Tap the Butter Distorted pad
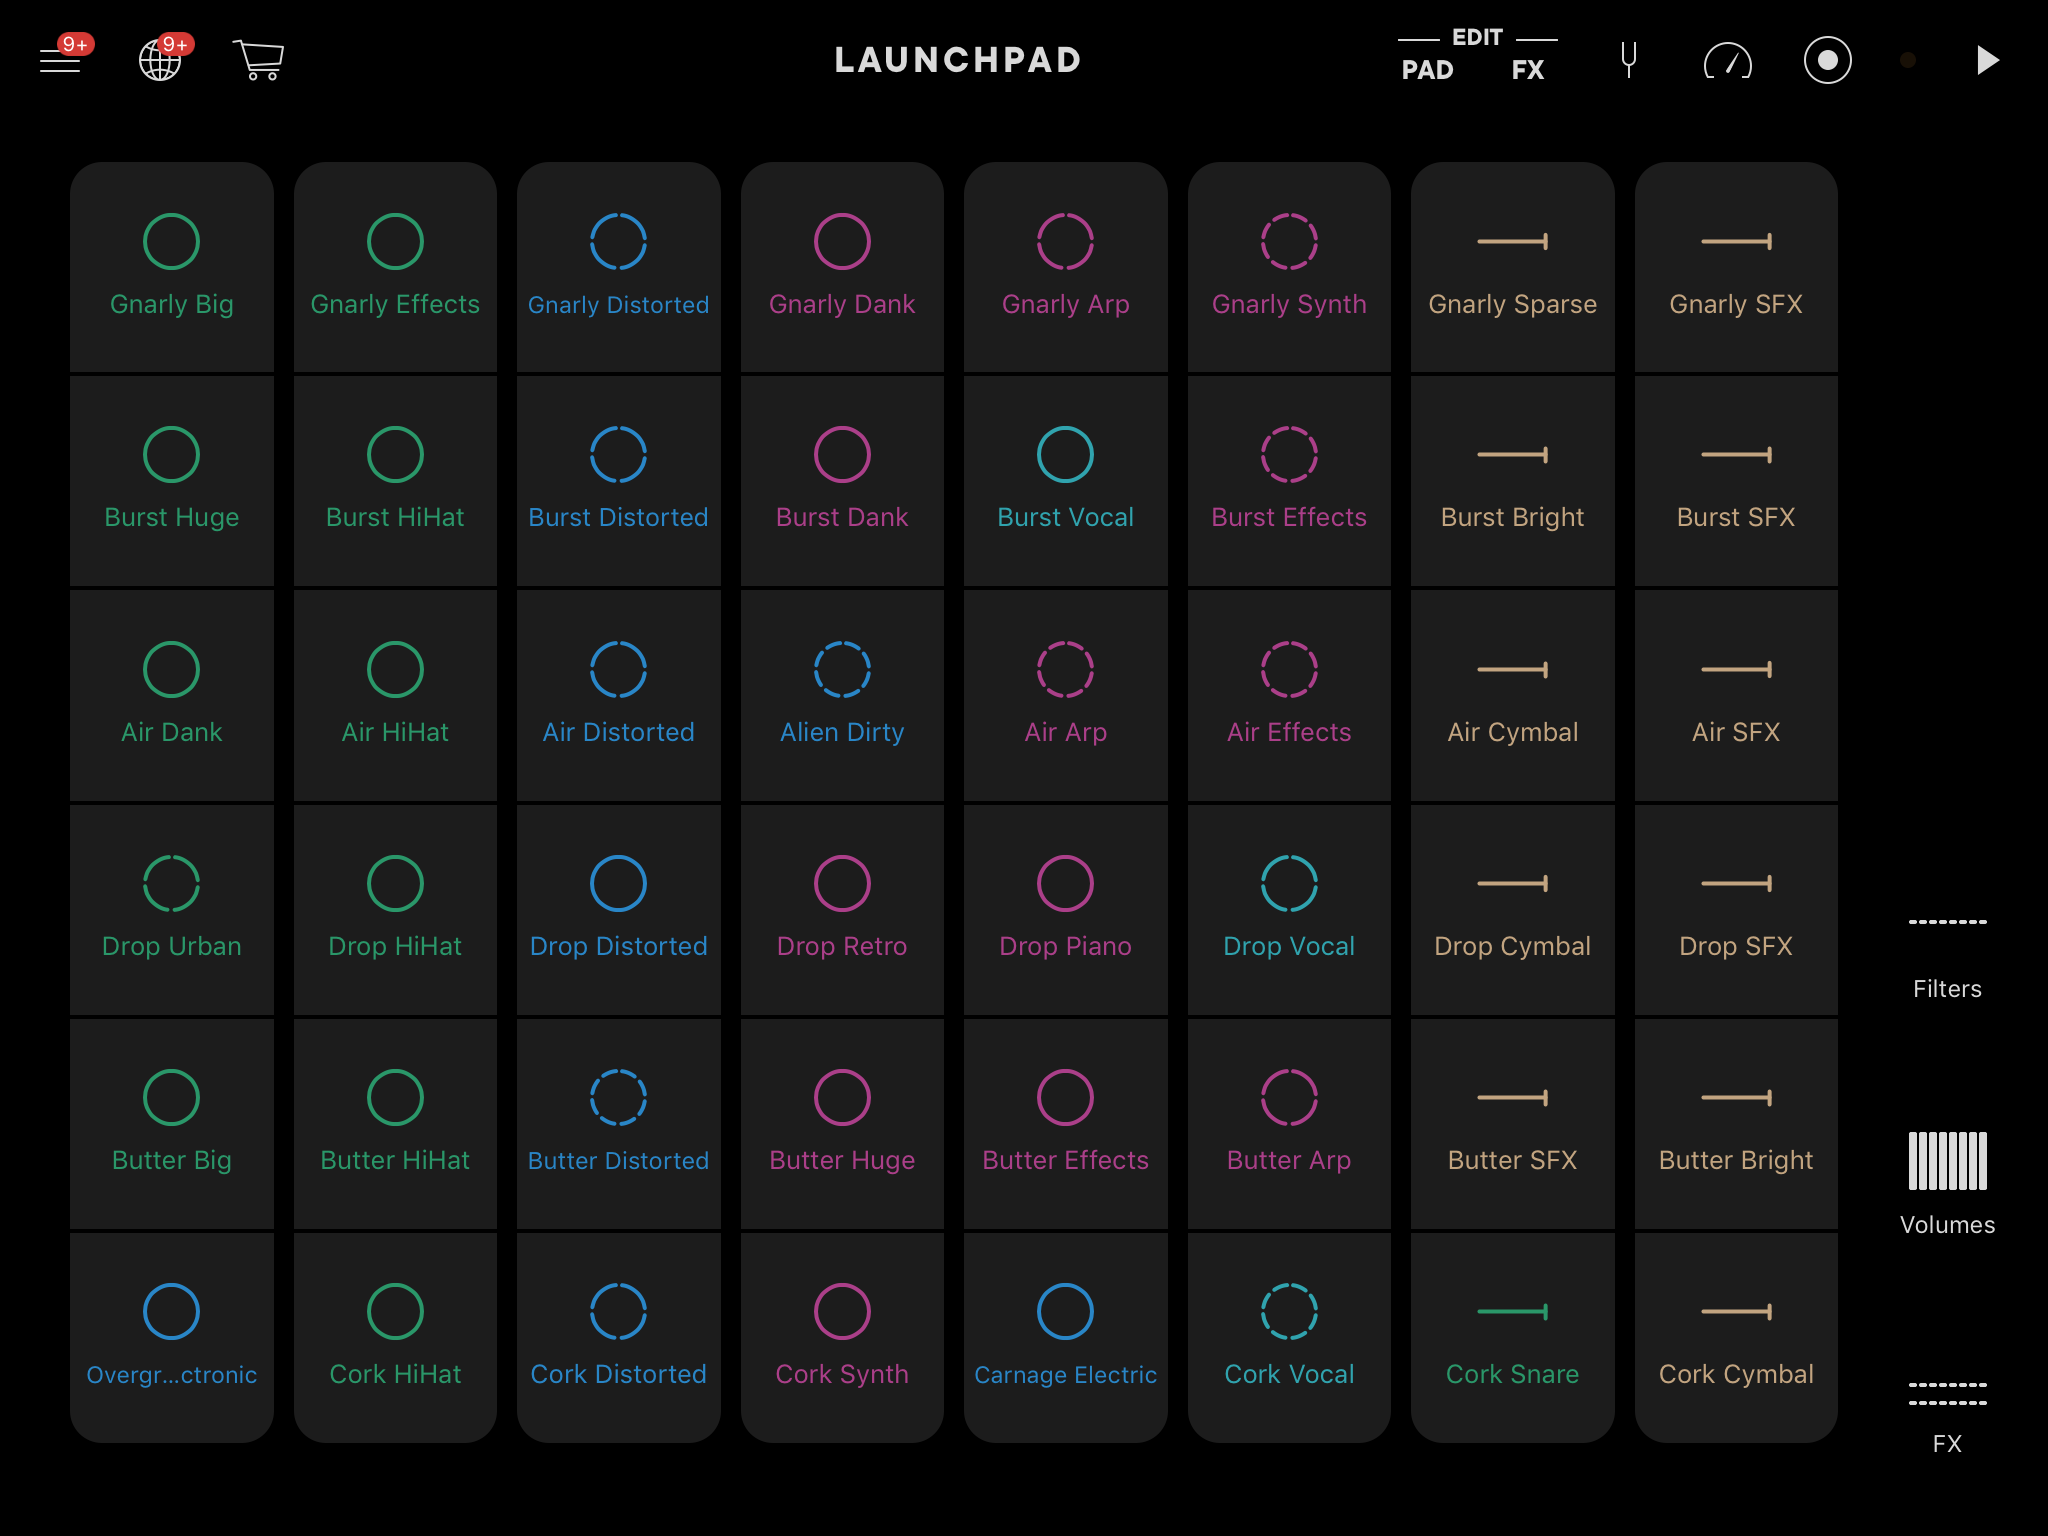This screenshot has width=2048, height=1536. 618,1123
